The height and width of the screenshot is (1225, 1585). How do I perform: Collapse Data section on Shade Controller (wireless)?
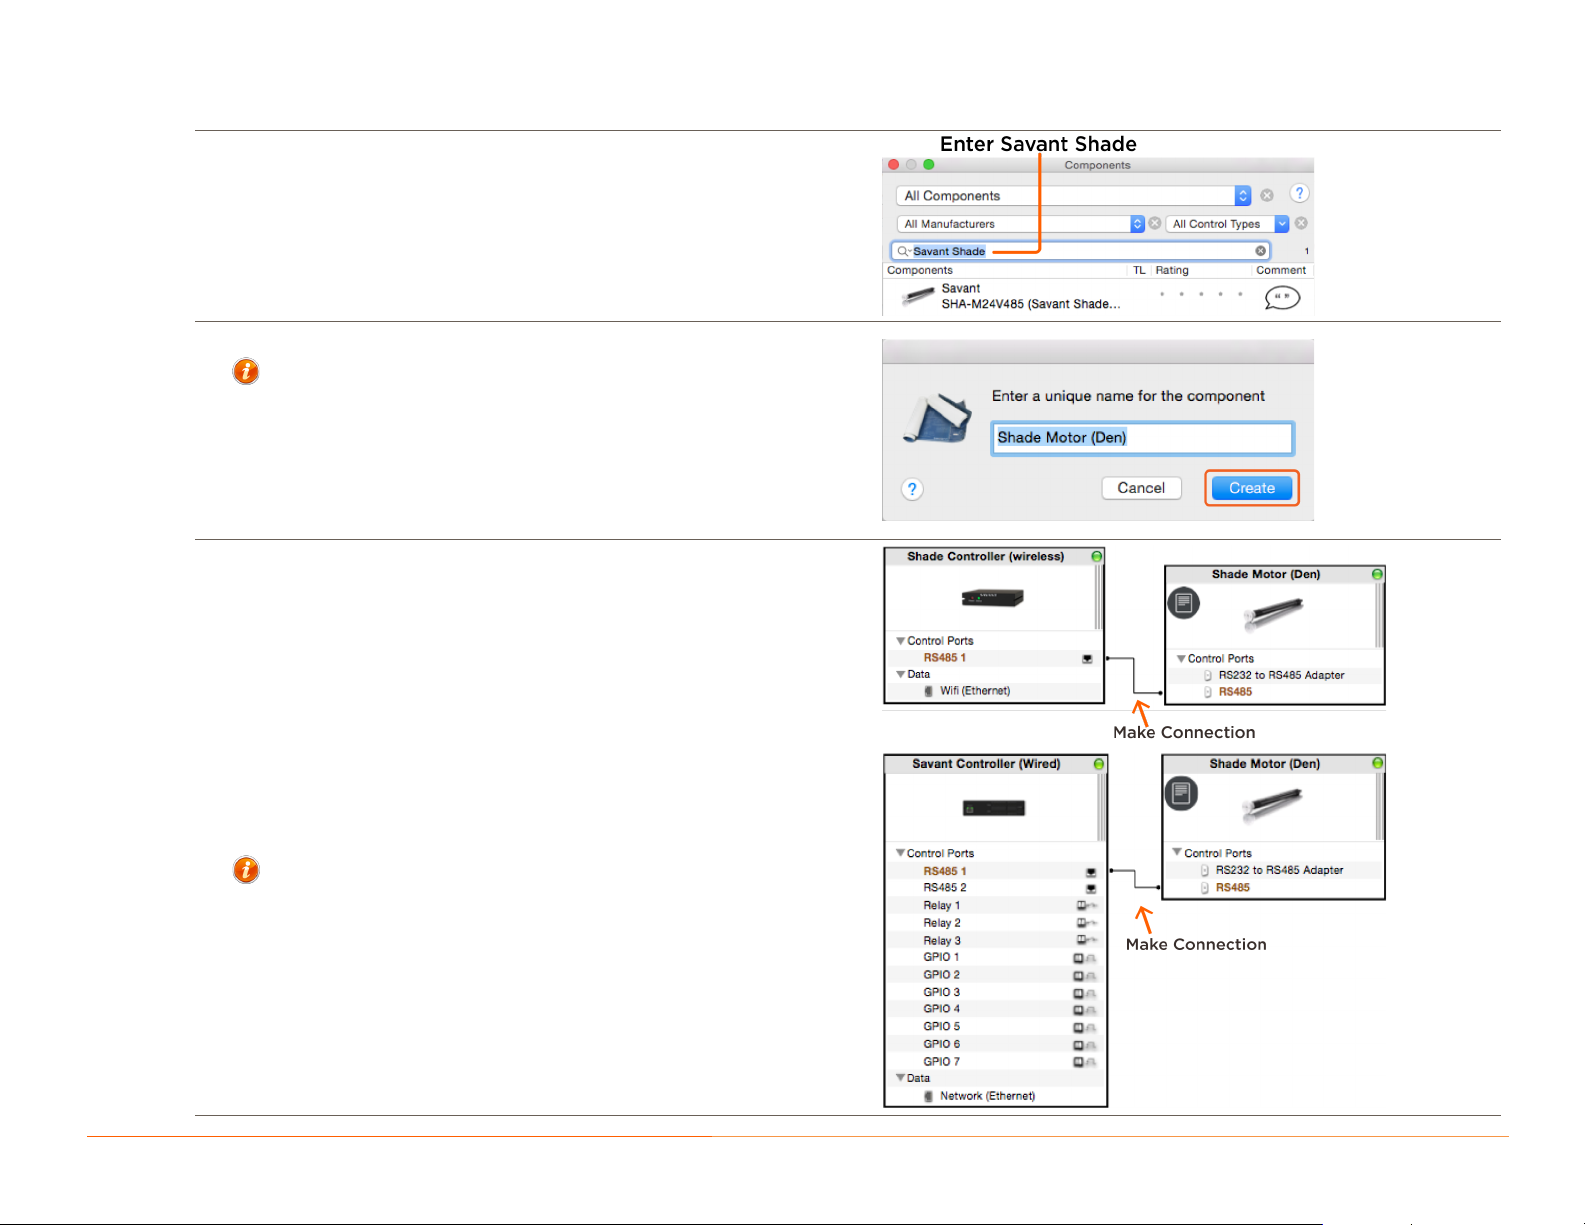click(x=901, y=674)
